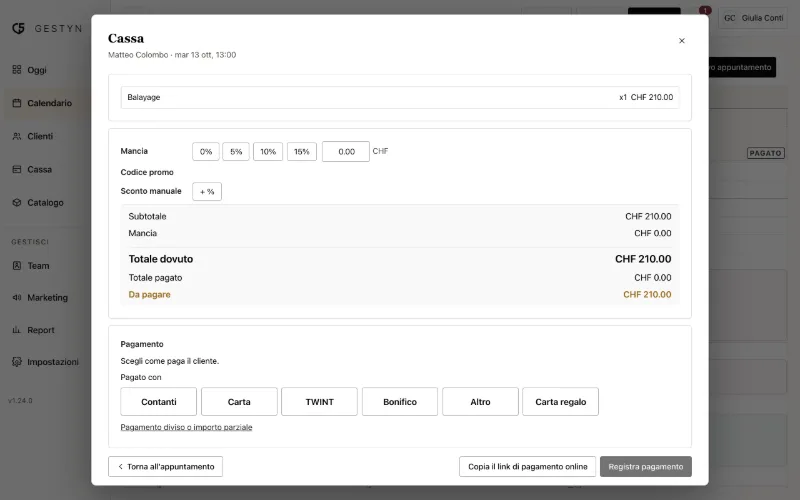Open the Giulia Conti user menu
Screen dimensions: 800x500
754,18
